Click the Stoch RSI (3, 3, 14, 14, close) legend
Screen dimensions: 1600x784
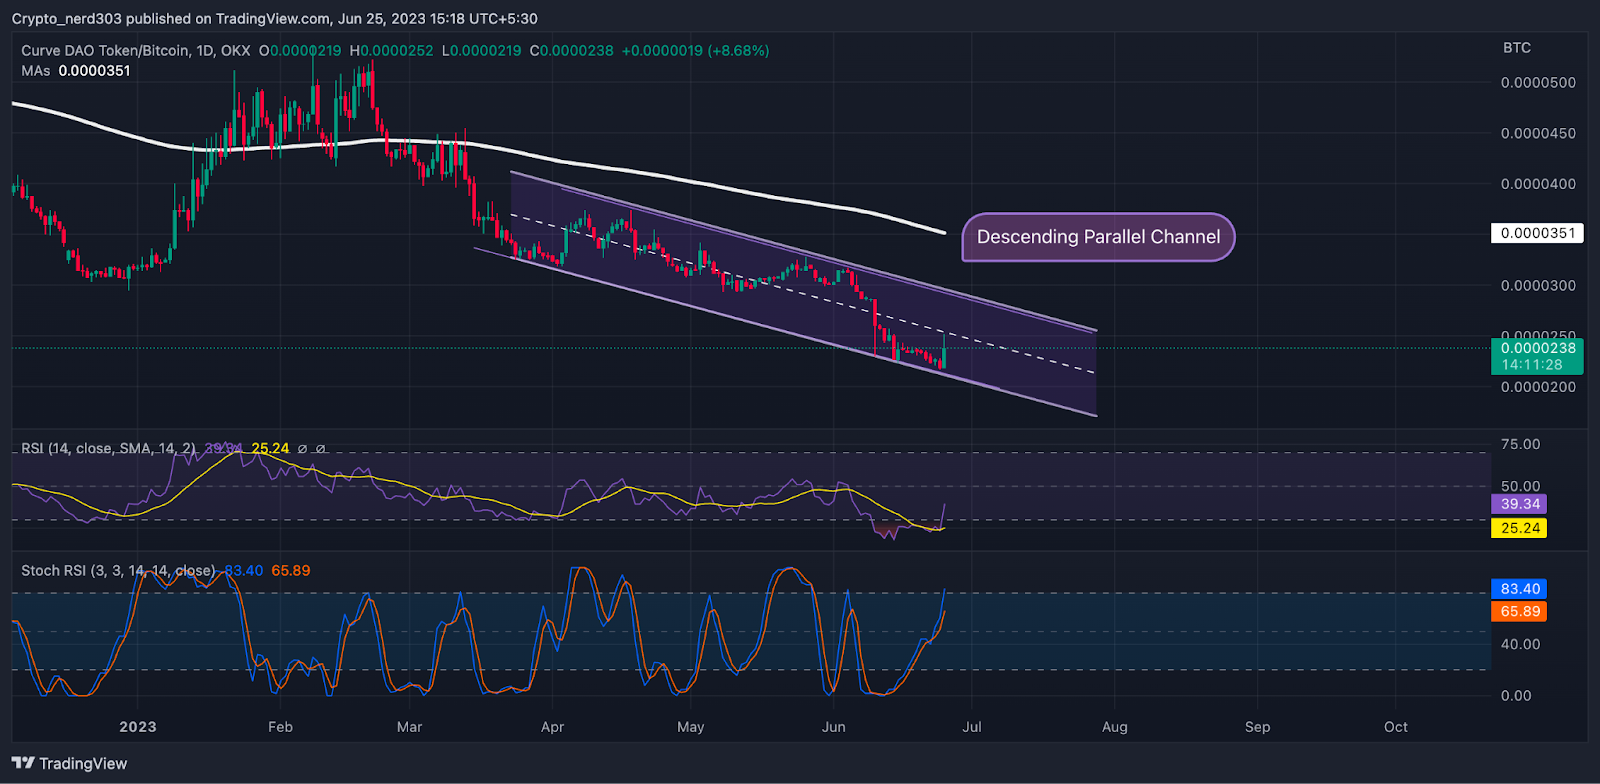pos(118,570)
